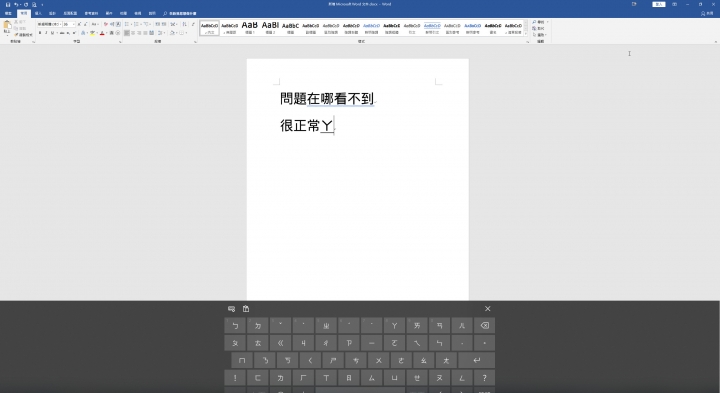720x393 pixels.
Task: Apply the Heading 1 style
Action: 250,28
